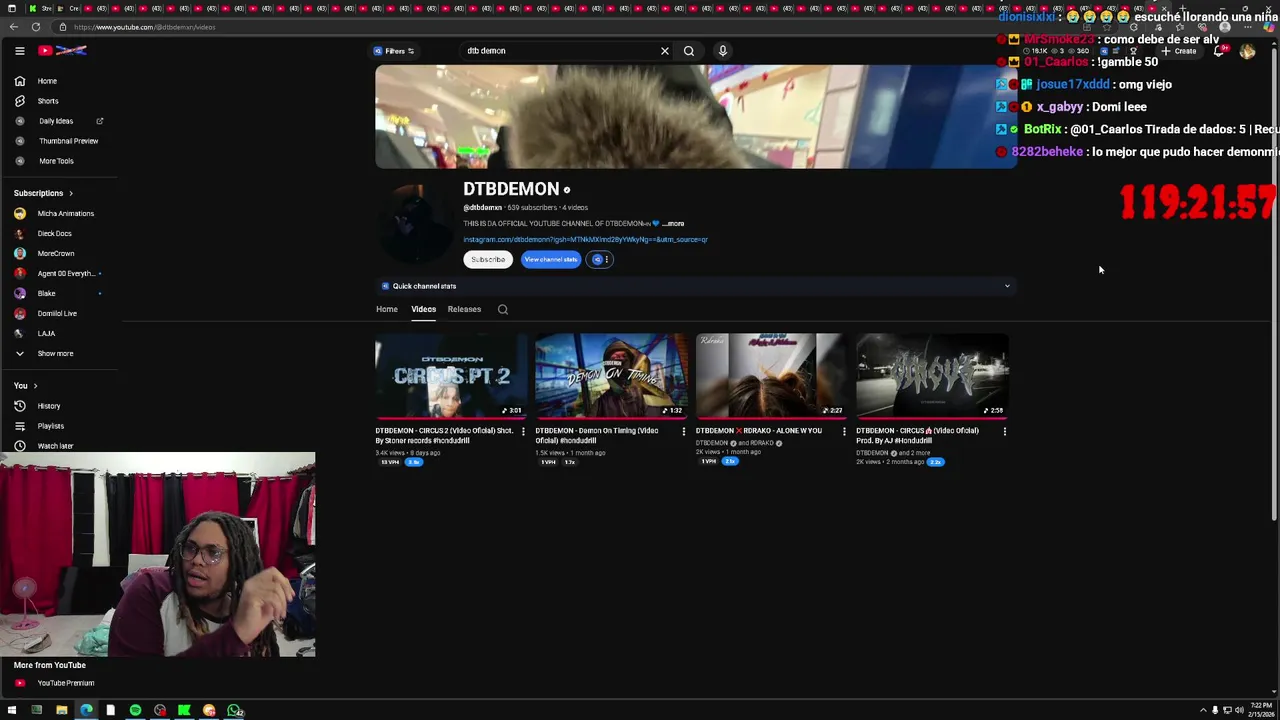
Task: Open the instagram.com/dtbdemonn link
Action: [x=585, y=240]
